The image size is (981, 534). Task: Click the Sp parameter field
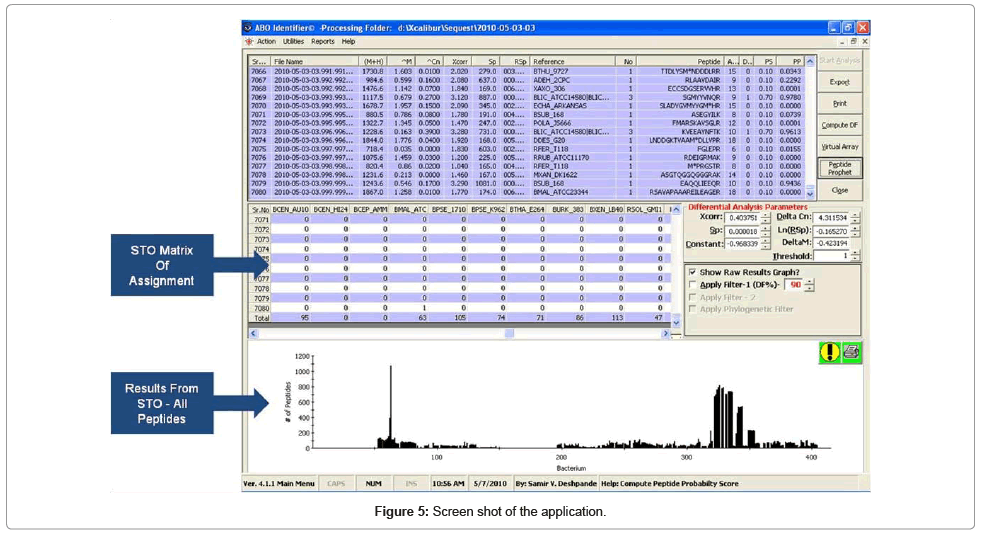(x=742, y=231)
